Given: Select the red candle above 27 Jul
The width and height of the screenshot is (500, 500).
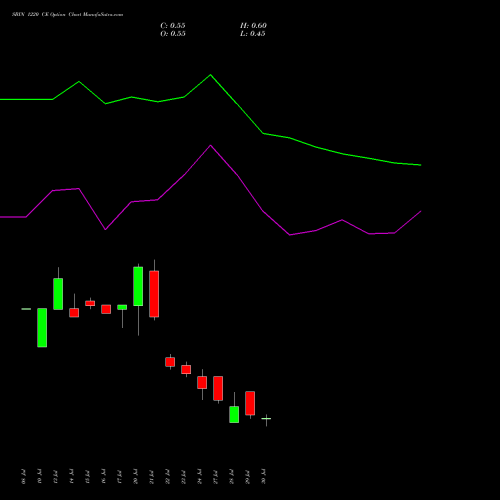Looking at the screenshot, I should pos(218,388).
